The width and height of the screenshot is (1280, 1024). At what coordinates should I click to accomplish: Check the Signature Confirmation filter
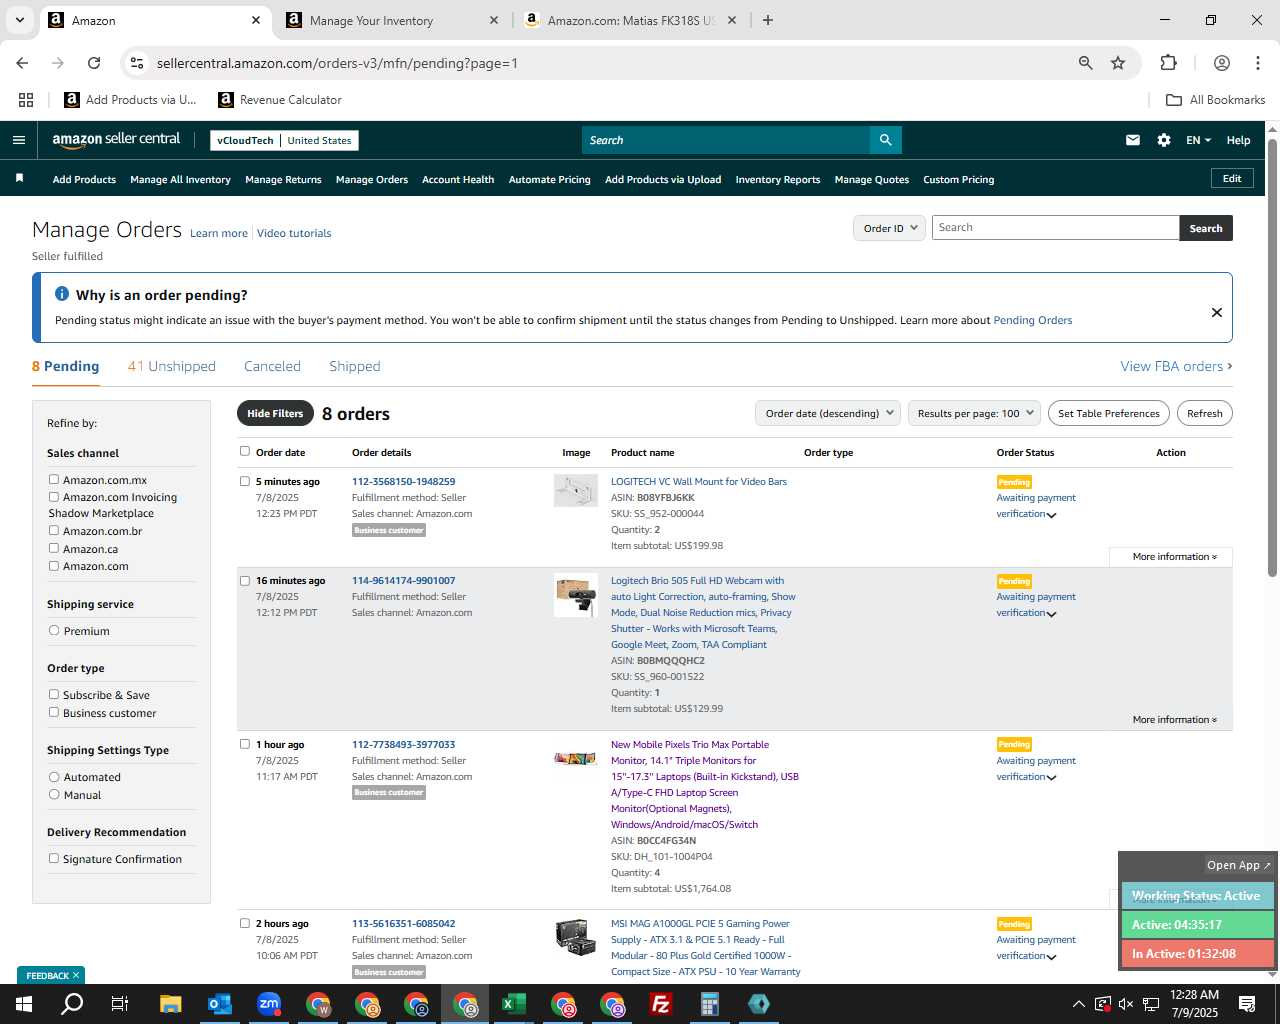coord(54,858)
